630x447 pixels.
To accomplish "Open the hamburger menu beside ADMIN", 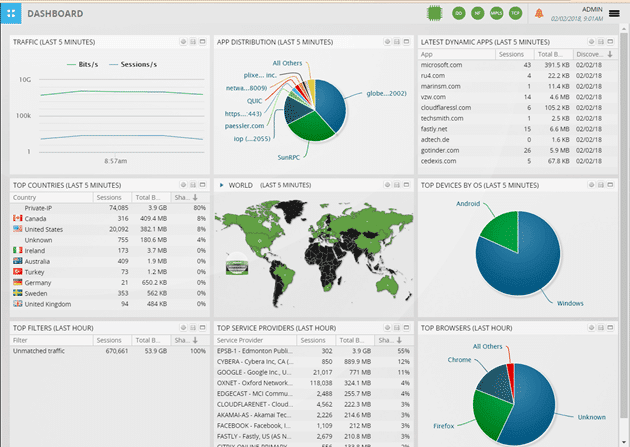I will [614, 14].
